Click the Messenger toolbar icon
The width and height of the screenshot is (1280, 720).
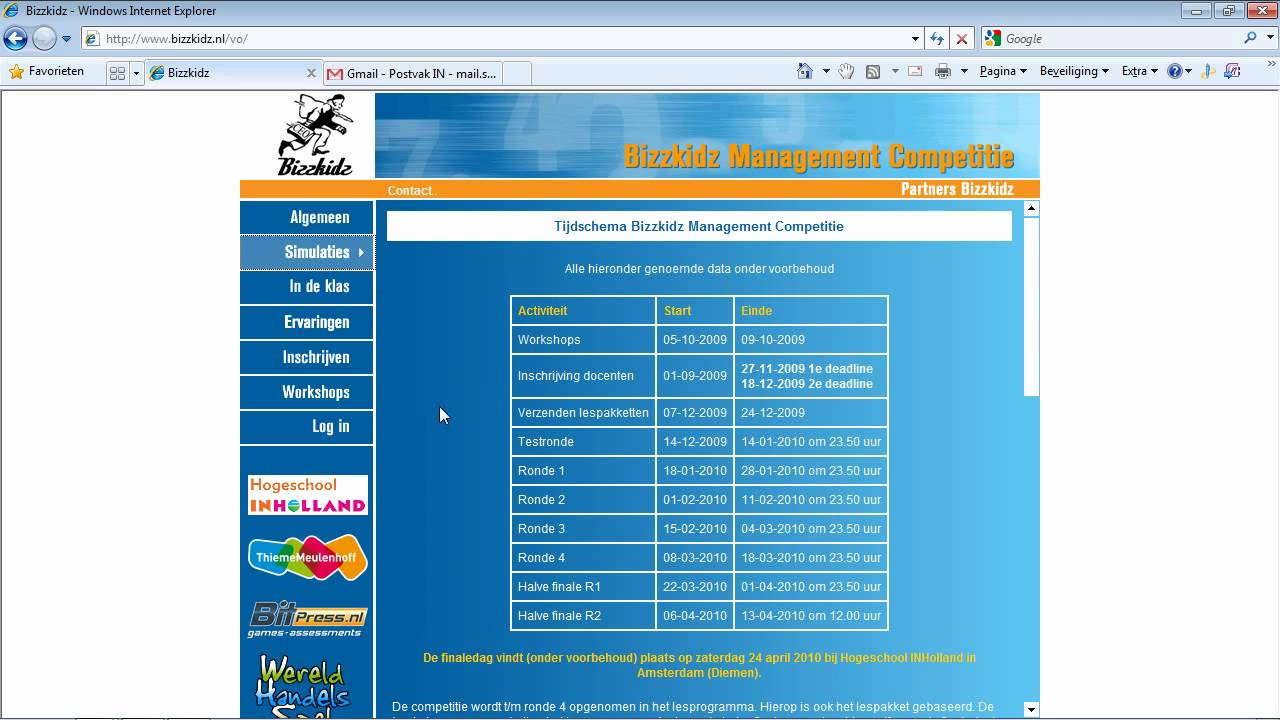pos(1208,71)
